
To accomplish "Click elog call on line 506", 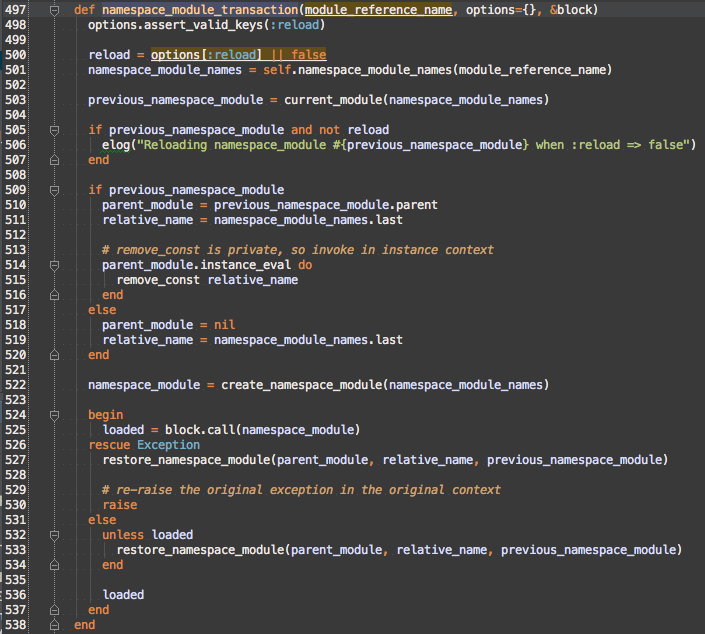I will [116, 145].
